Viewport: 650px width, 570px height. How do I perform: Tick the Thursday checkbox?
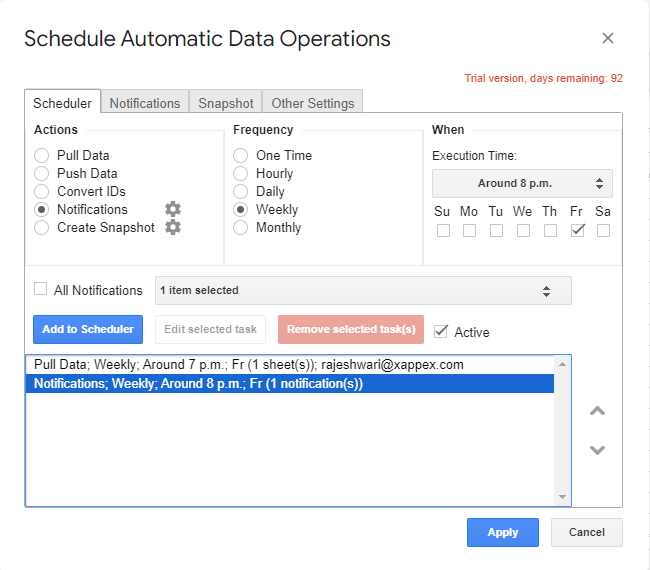point(550,230)
